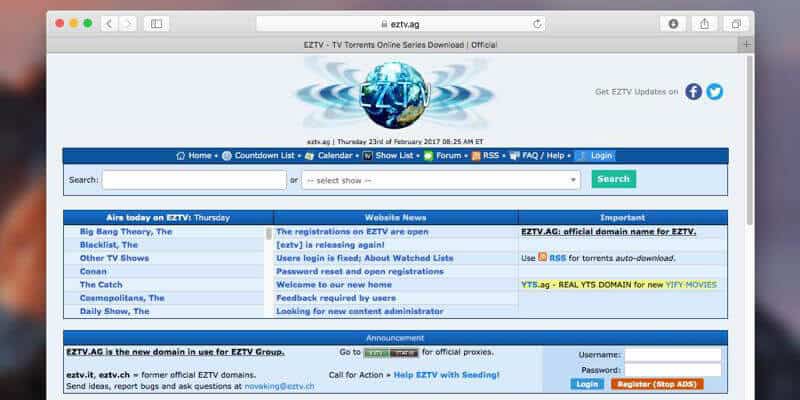Click the green Search button
The width and height of the screenshot is (800, 400).
(614, 179)
